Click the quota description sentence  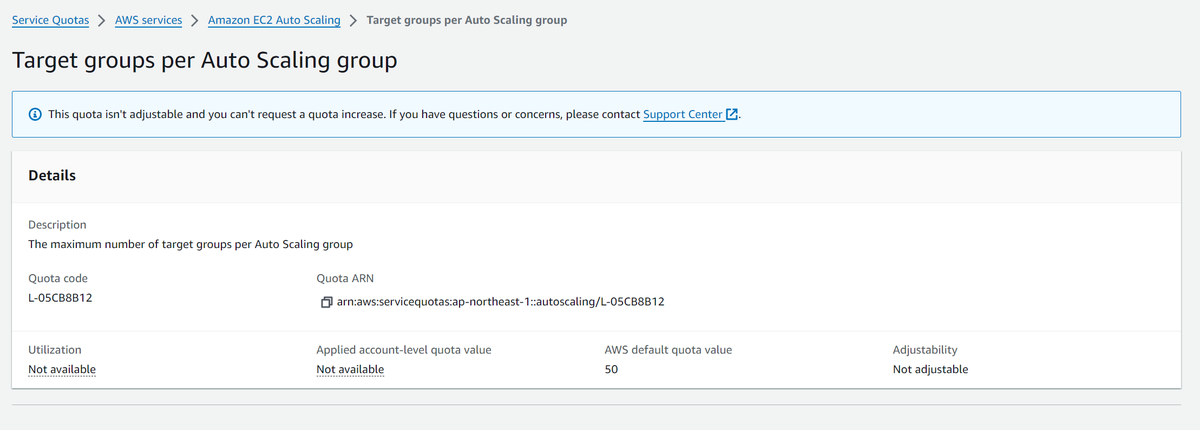[x=190, y=244]
